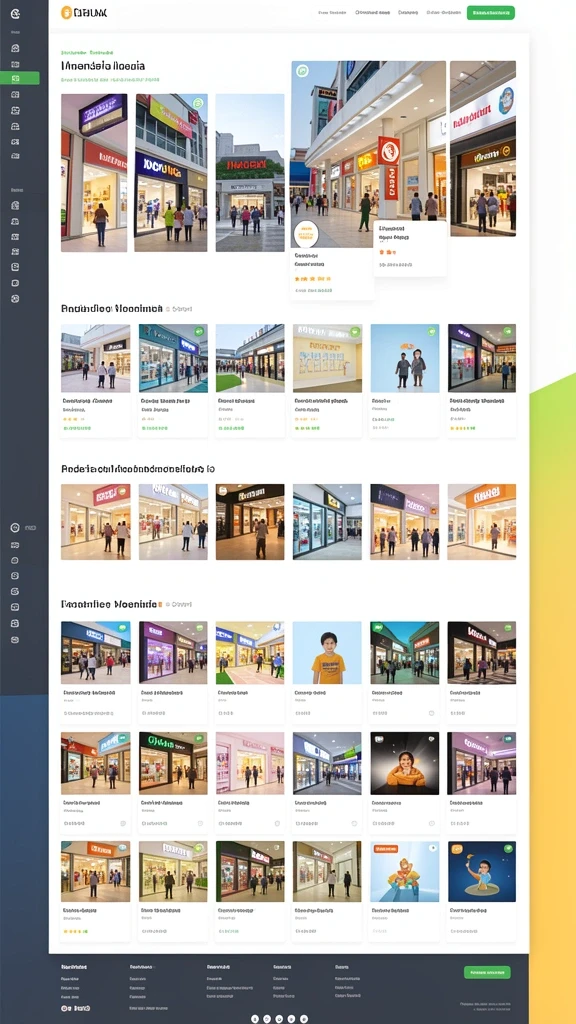Click the rightmost round social icon in the footer
Viewport: 576px width, 1024px height.
click(x=303, y=1018)
